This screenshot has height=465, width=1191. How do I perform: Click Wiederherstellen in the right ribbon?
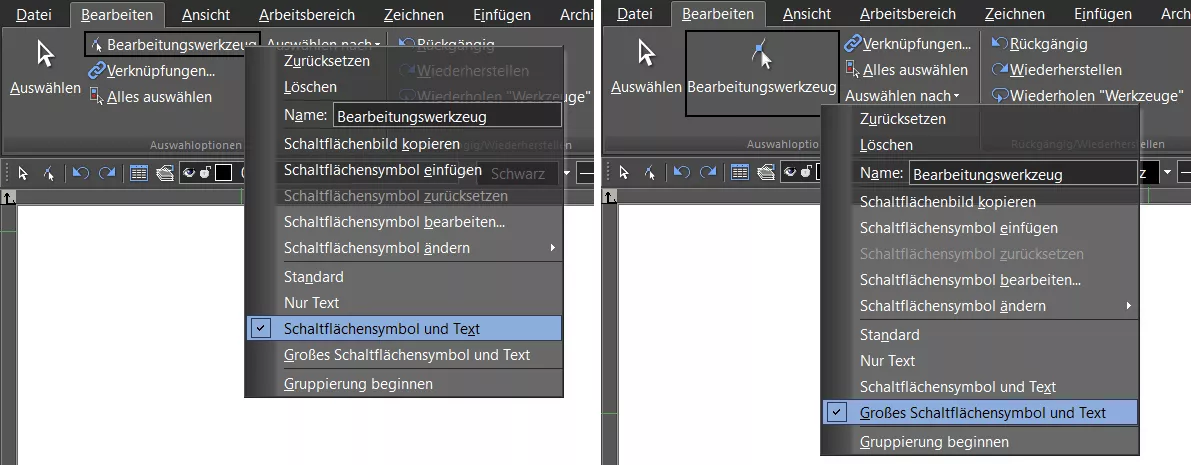[x=1056, y=70]
